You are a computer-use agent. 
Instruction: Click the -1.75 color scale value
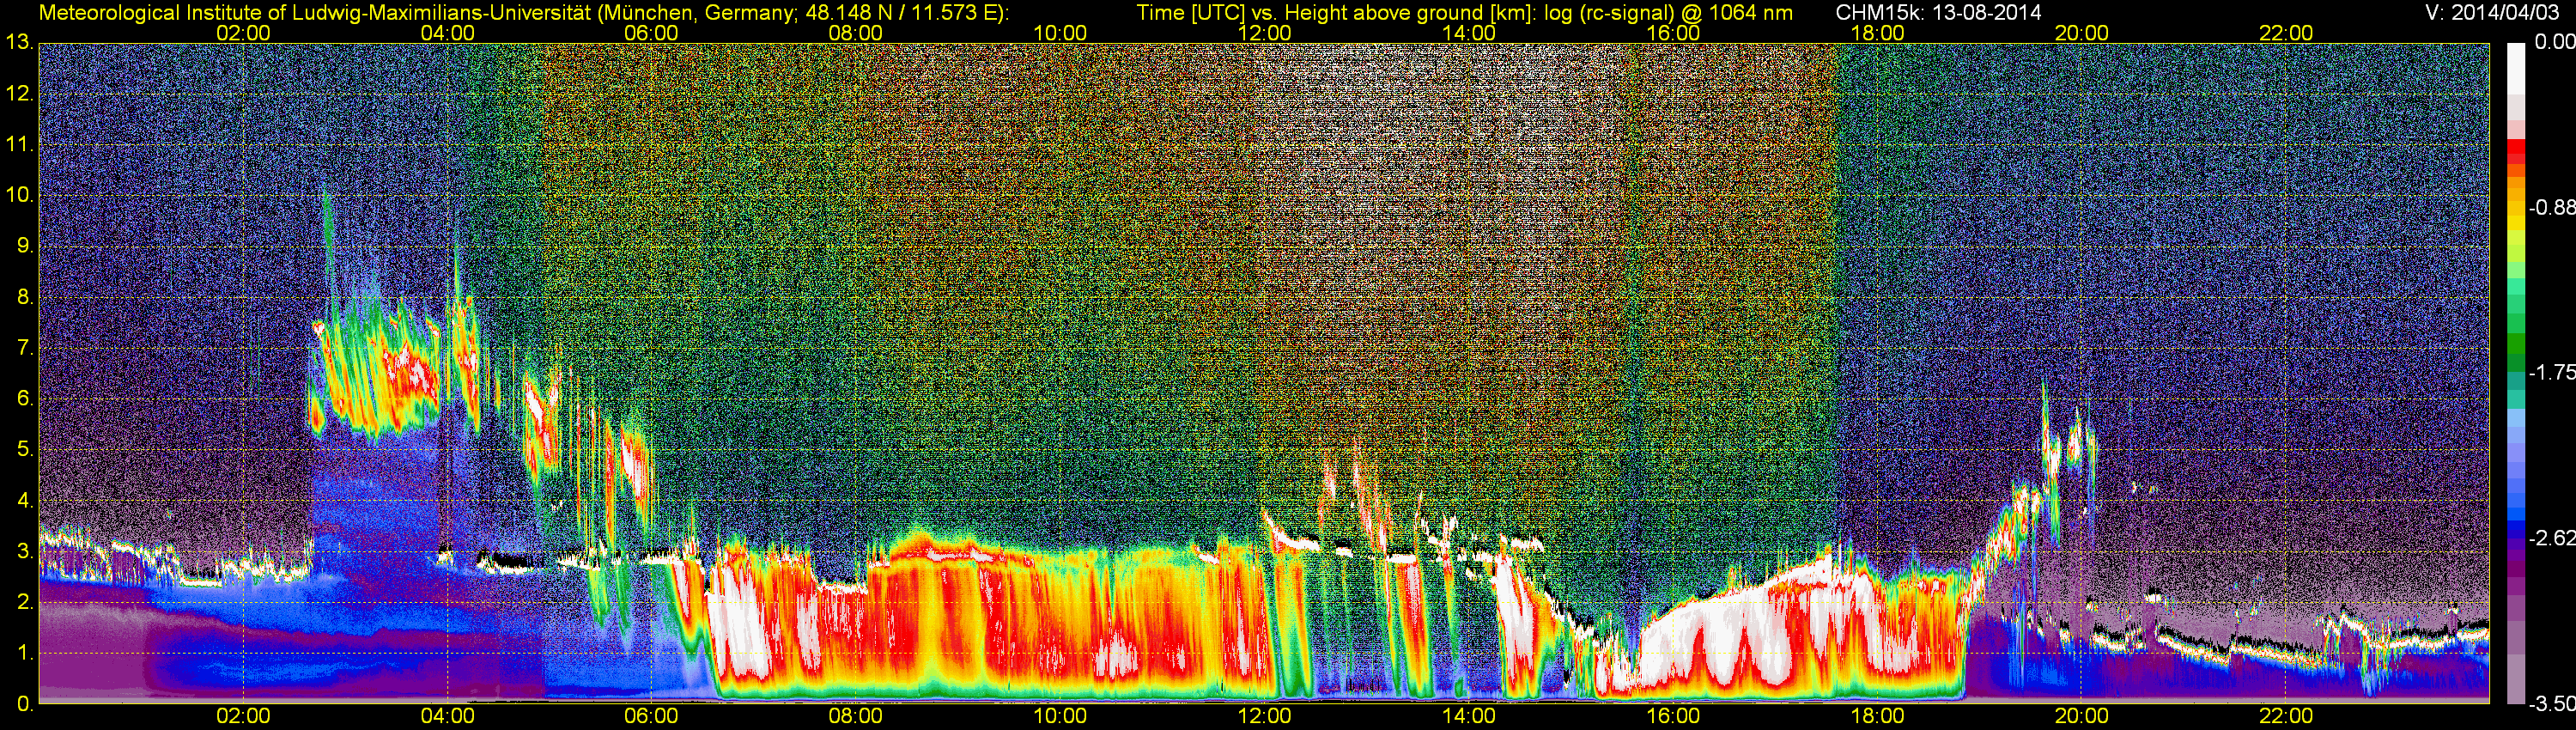point(2551,373)
